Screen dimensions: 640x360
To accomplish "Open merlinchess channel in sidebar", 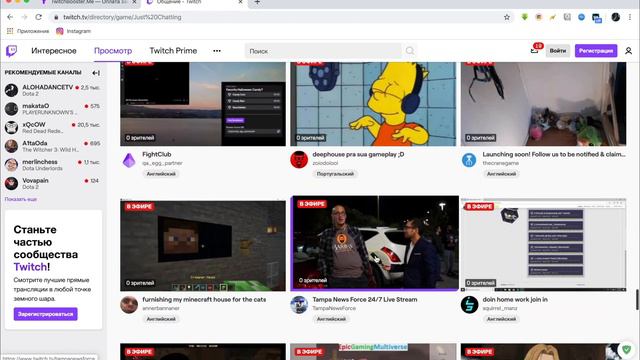I will [53, 165].
